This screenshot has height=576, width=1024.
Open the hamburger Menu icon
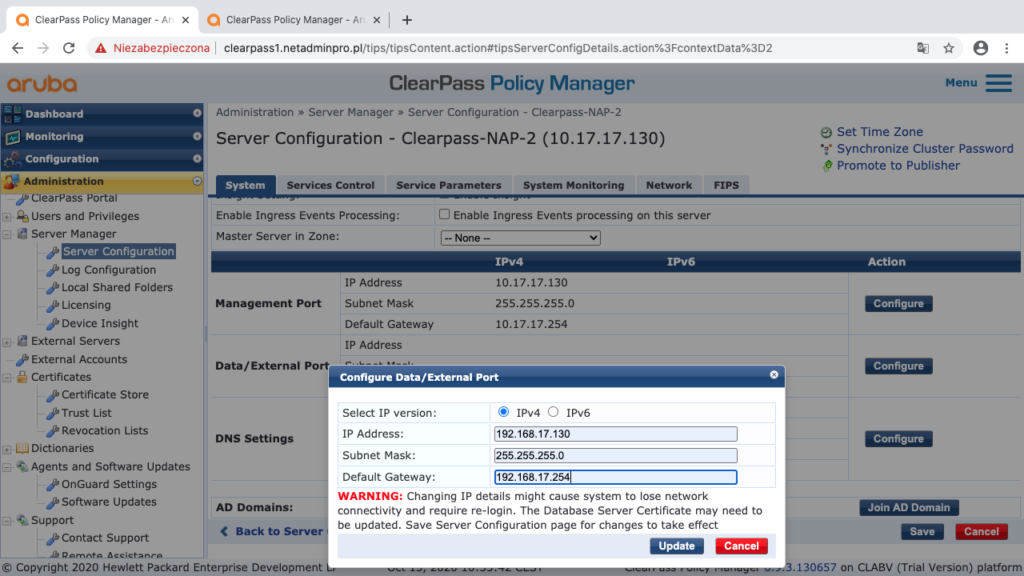click(x=999, y=83)
